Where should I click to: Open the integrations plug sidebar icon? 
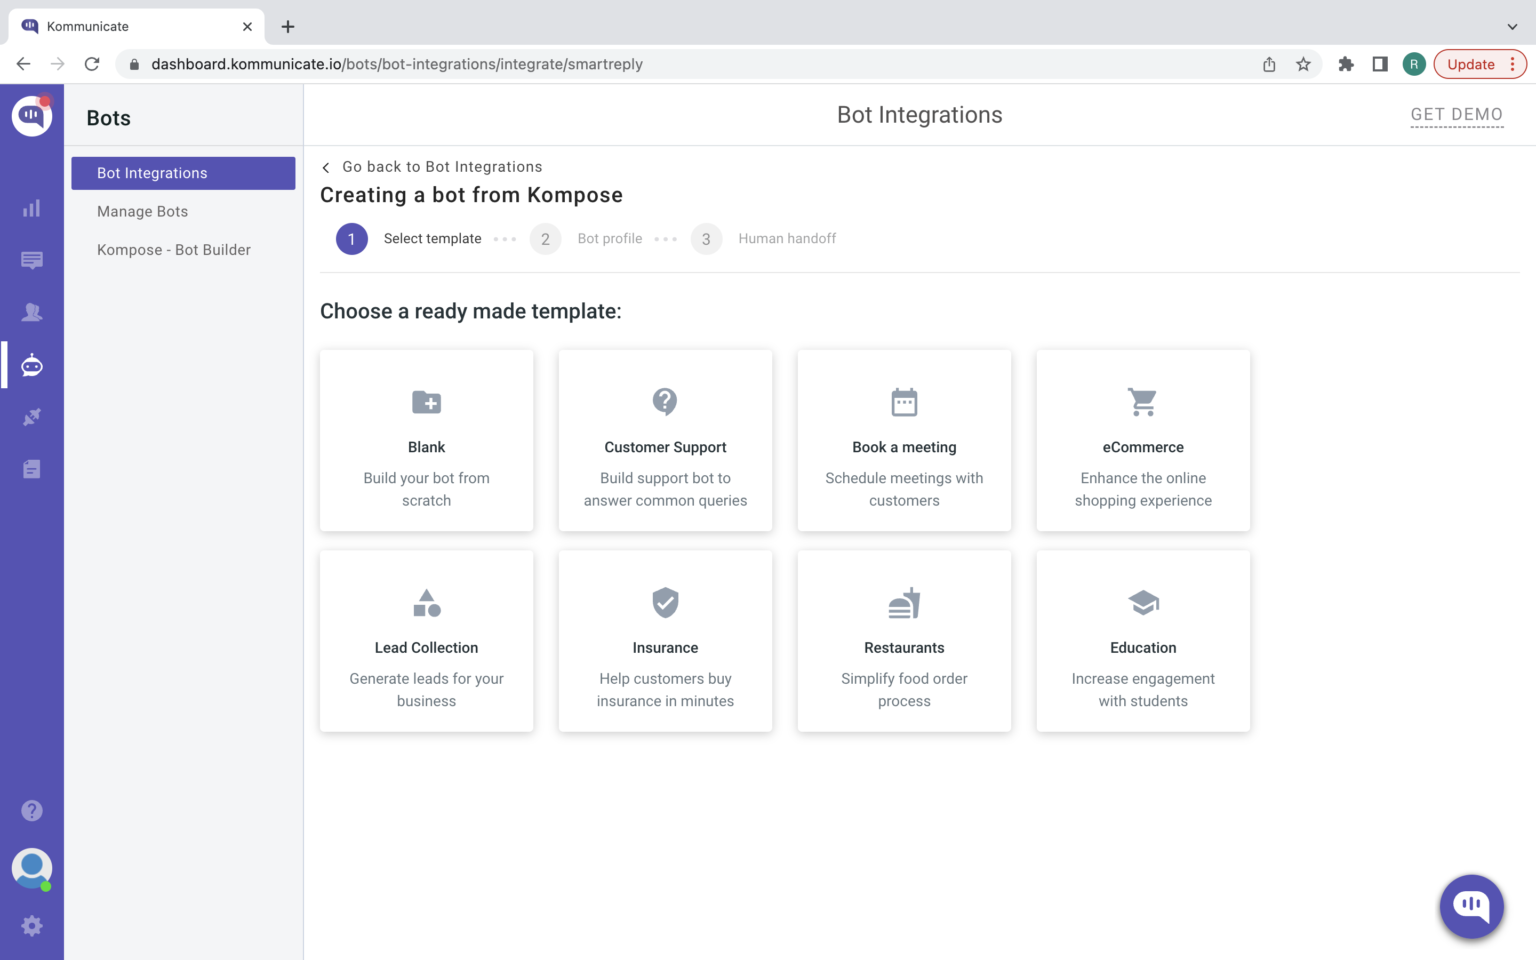[32, 417]
